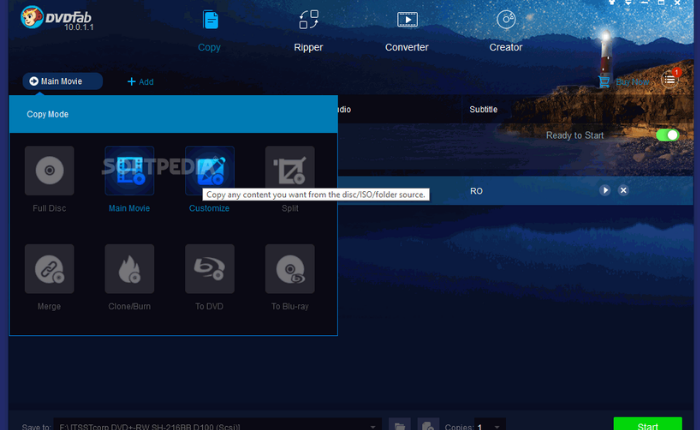Toggle the Ready to Start switch
Viewport: 700px width, 430px height.
(x=667, y=135)
